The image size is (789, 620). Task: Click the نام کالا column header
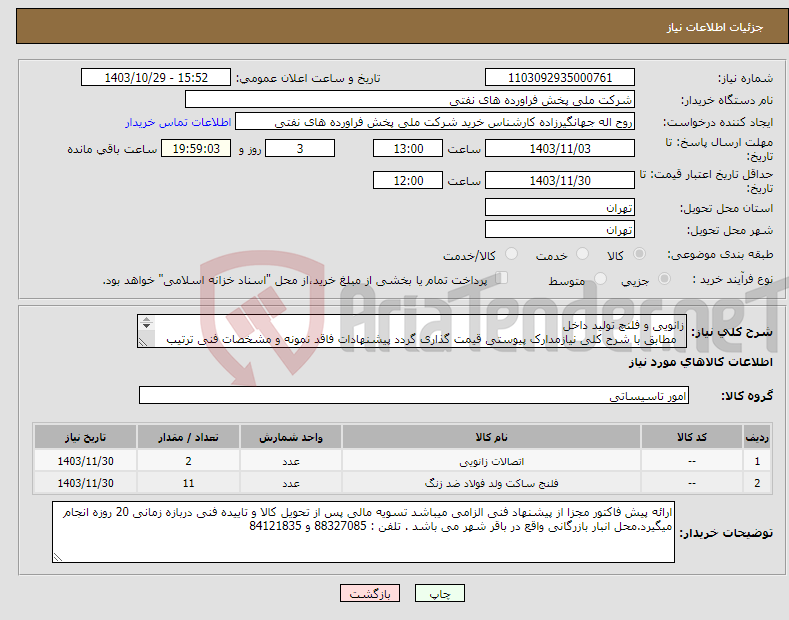point(491,437)
